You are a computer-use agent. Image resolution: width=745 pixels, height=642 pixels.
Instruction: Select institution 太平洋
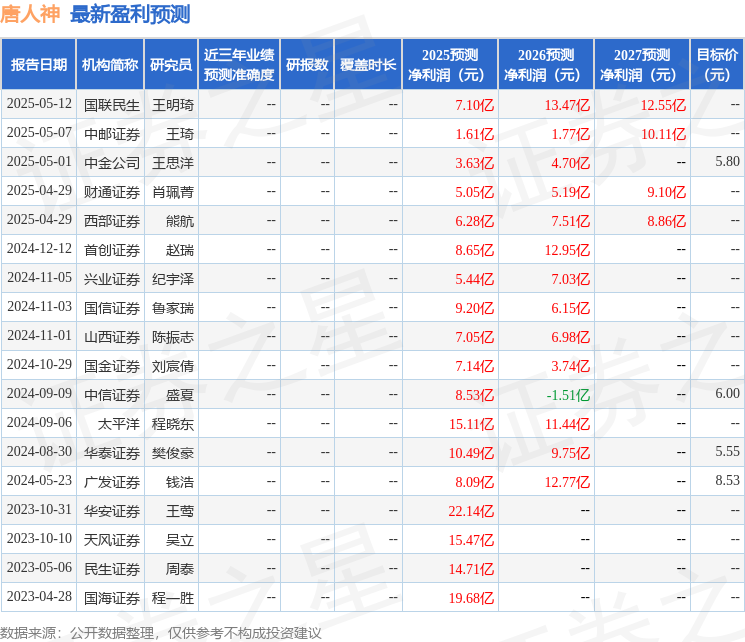pos(119,423)
